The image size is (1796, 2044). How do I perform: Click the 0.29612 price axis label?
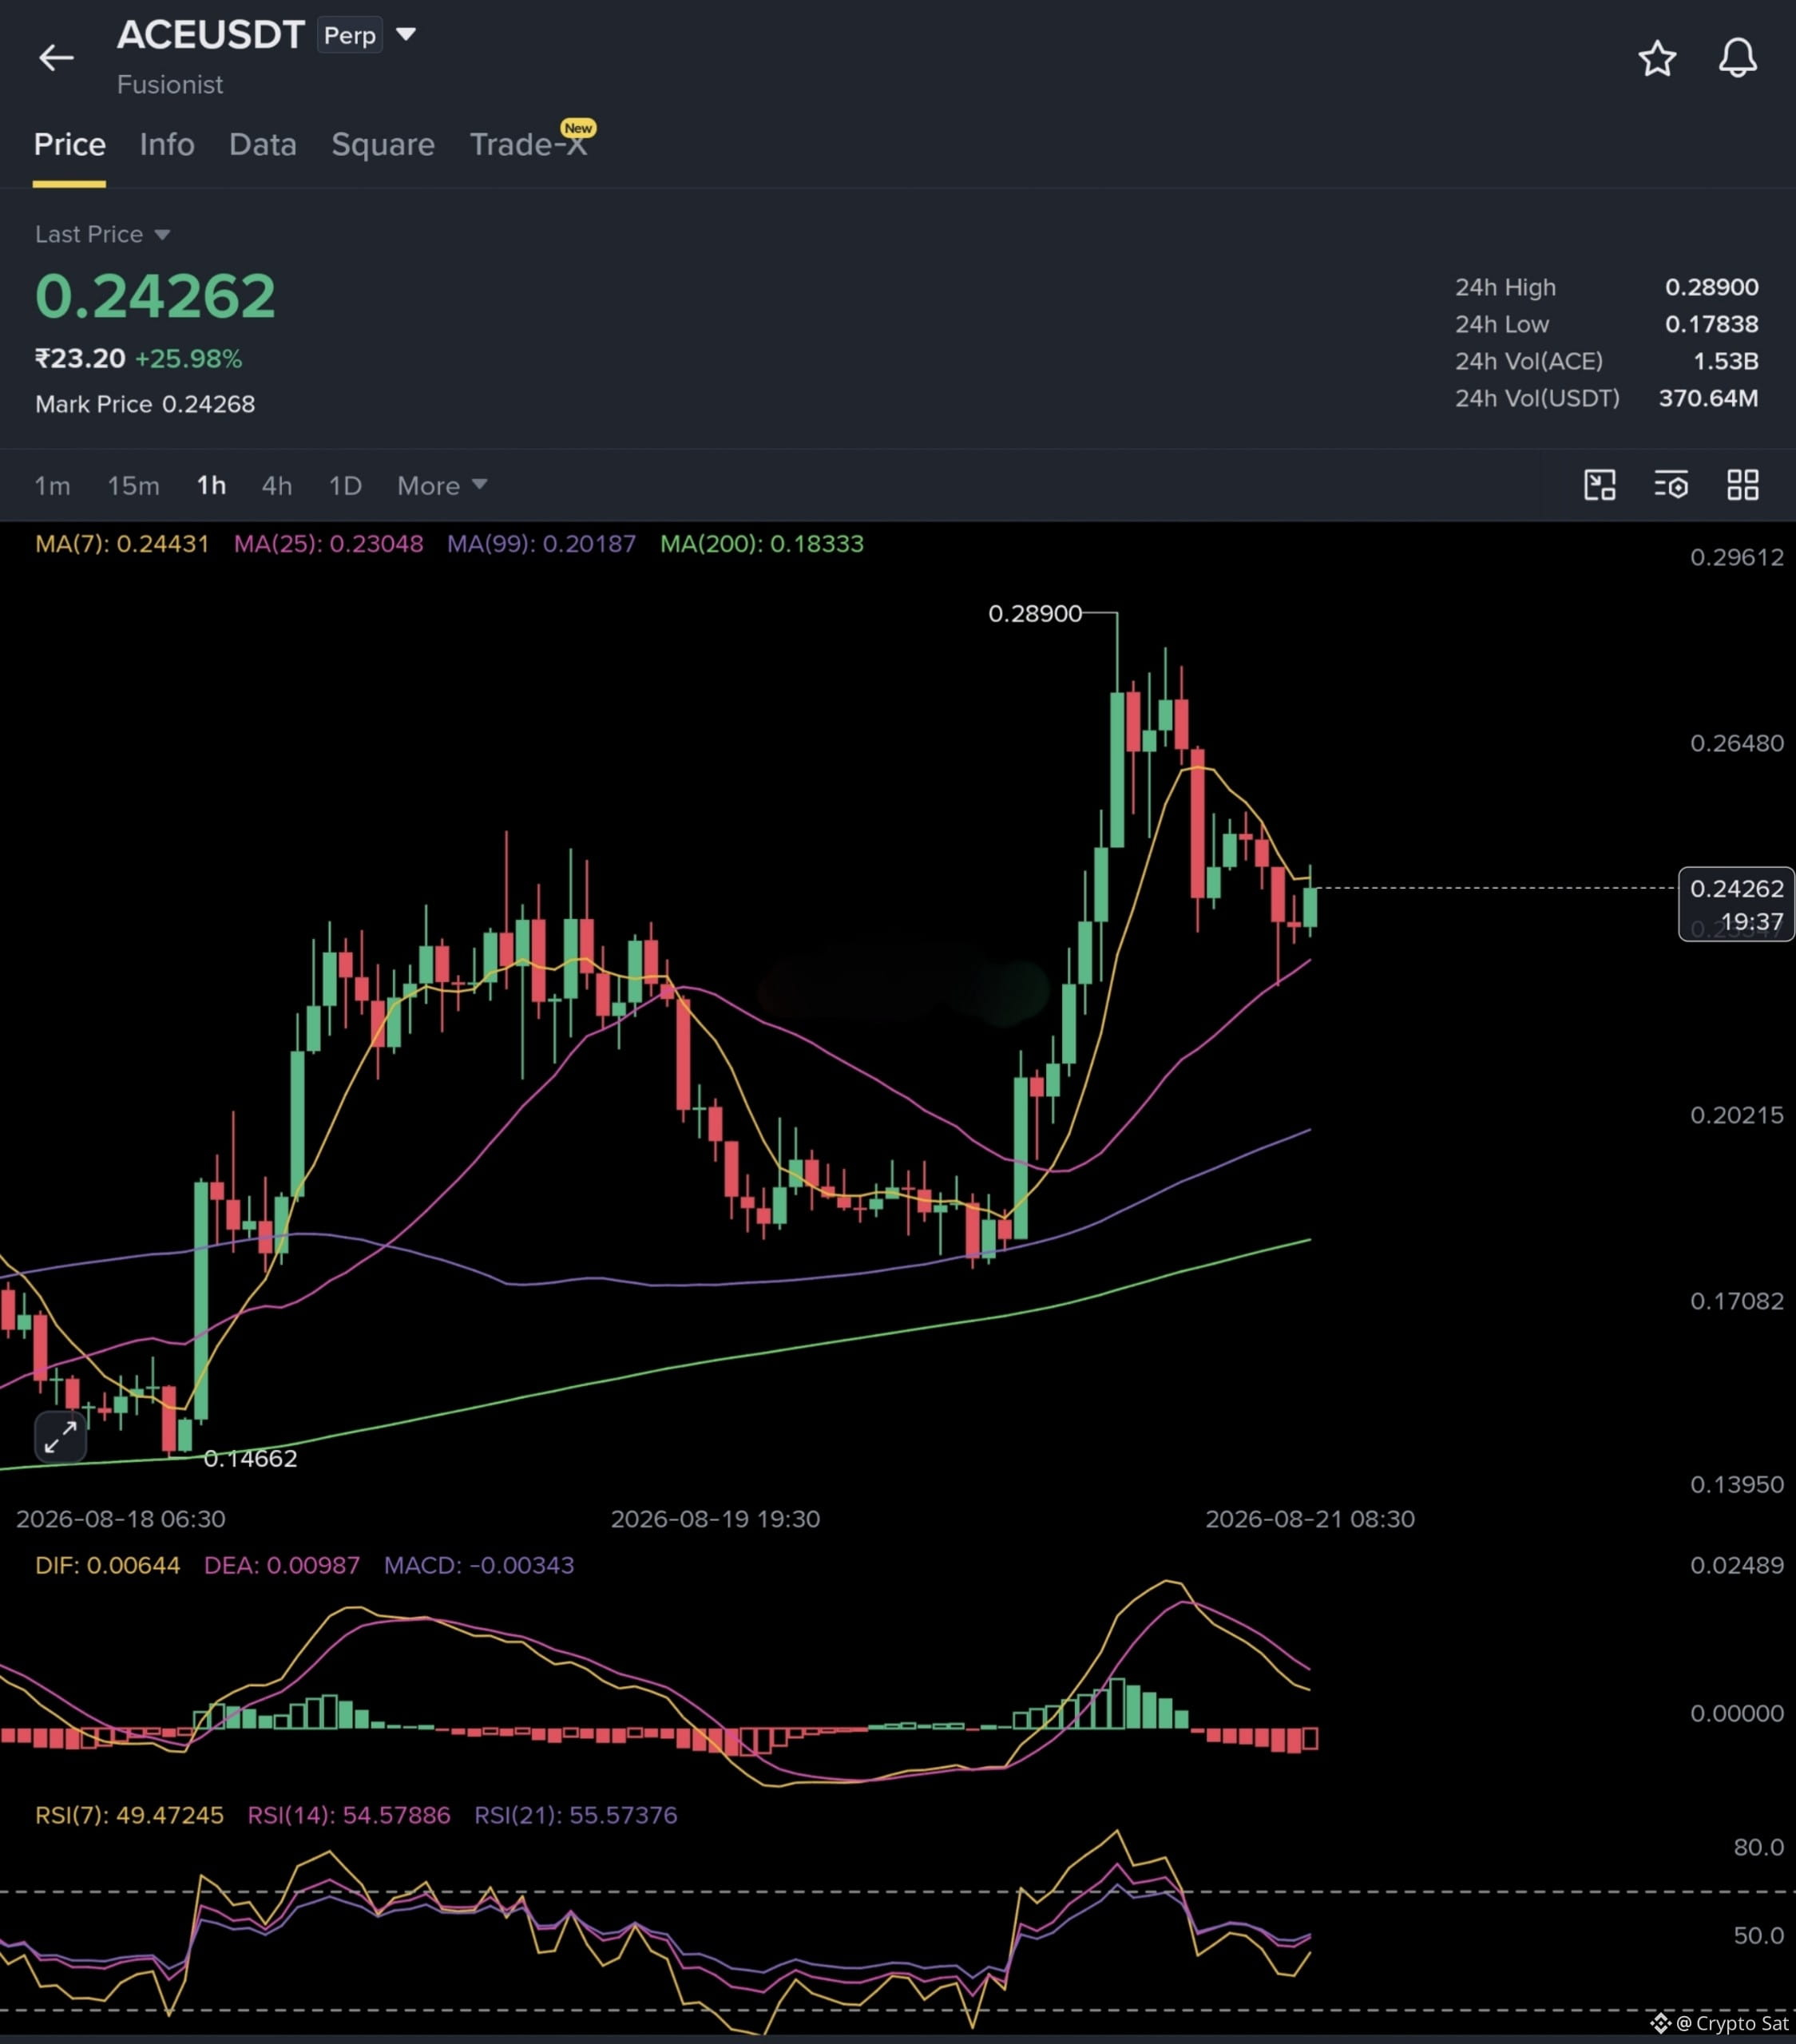pyautogui.click(x=1737, y=557)
